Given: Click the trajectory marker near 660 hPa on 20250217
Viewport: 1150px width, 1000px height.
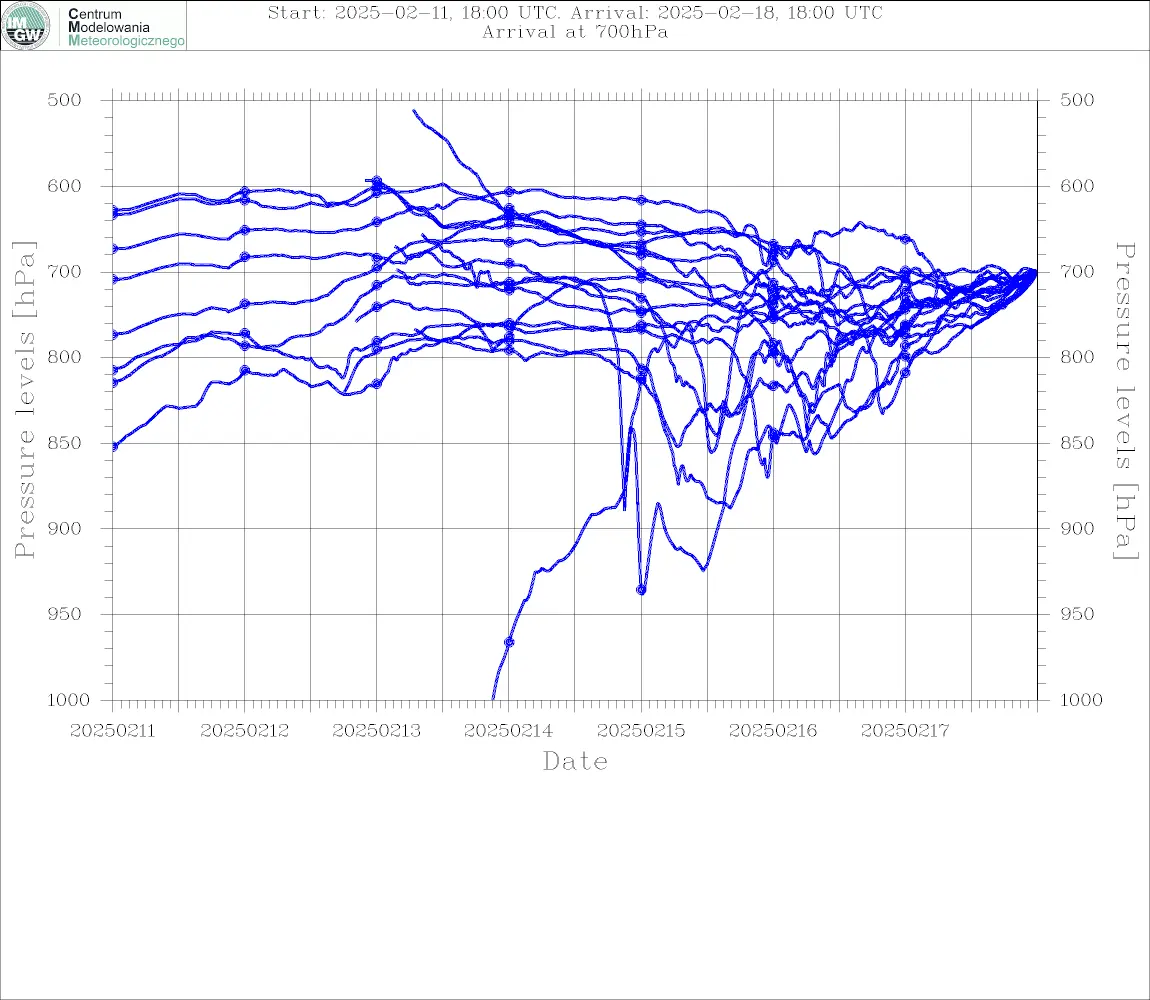Looking at the screenshot, I should tap(906, 239).
